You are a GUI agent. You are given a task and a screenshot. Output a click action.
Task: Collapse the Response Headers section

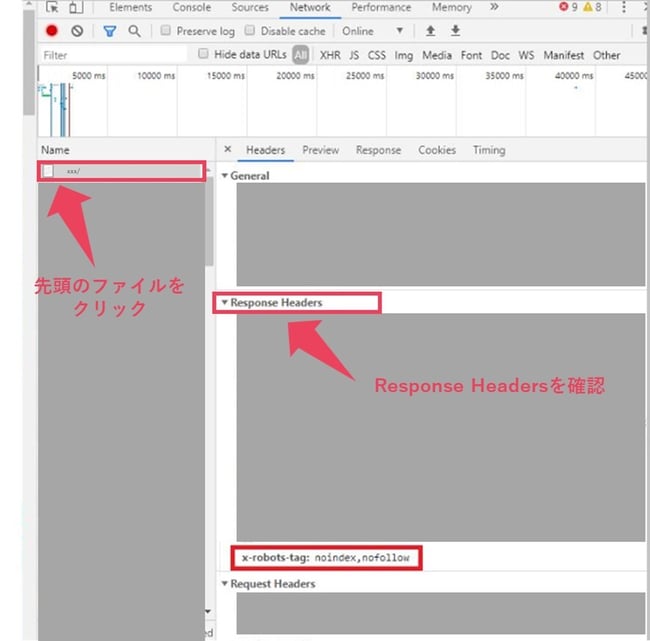(225, 303)
